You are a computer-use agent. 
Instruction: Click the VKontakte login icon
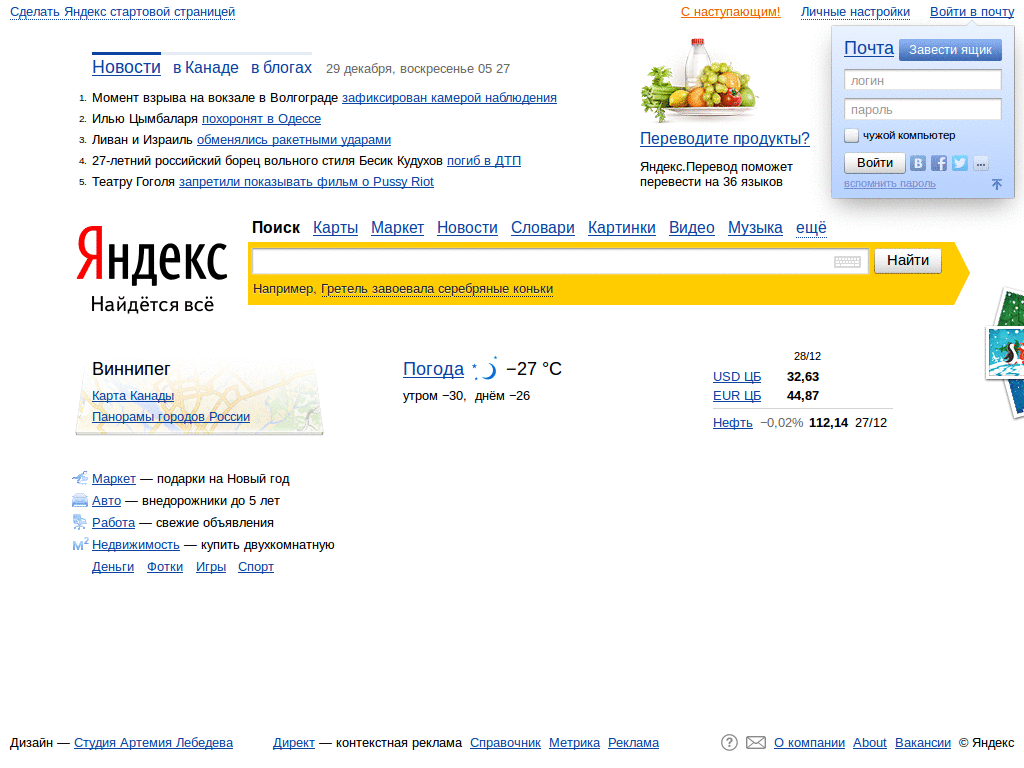[x=918, y=163]
